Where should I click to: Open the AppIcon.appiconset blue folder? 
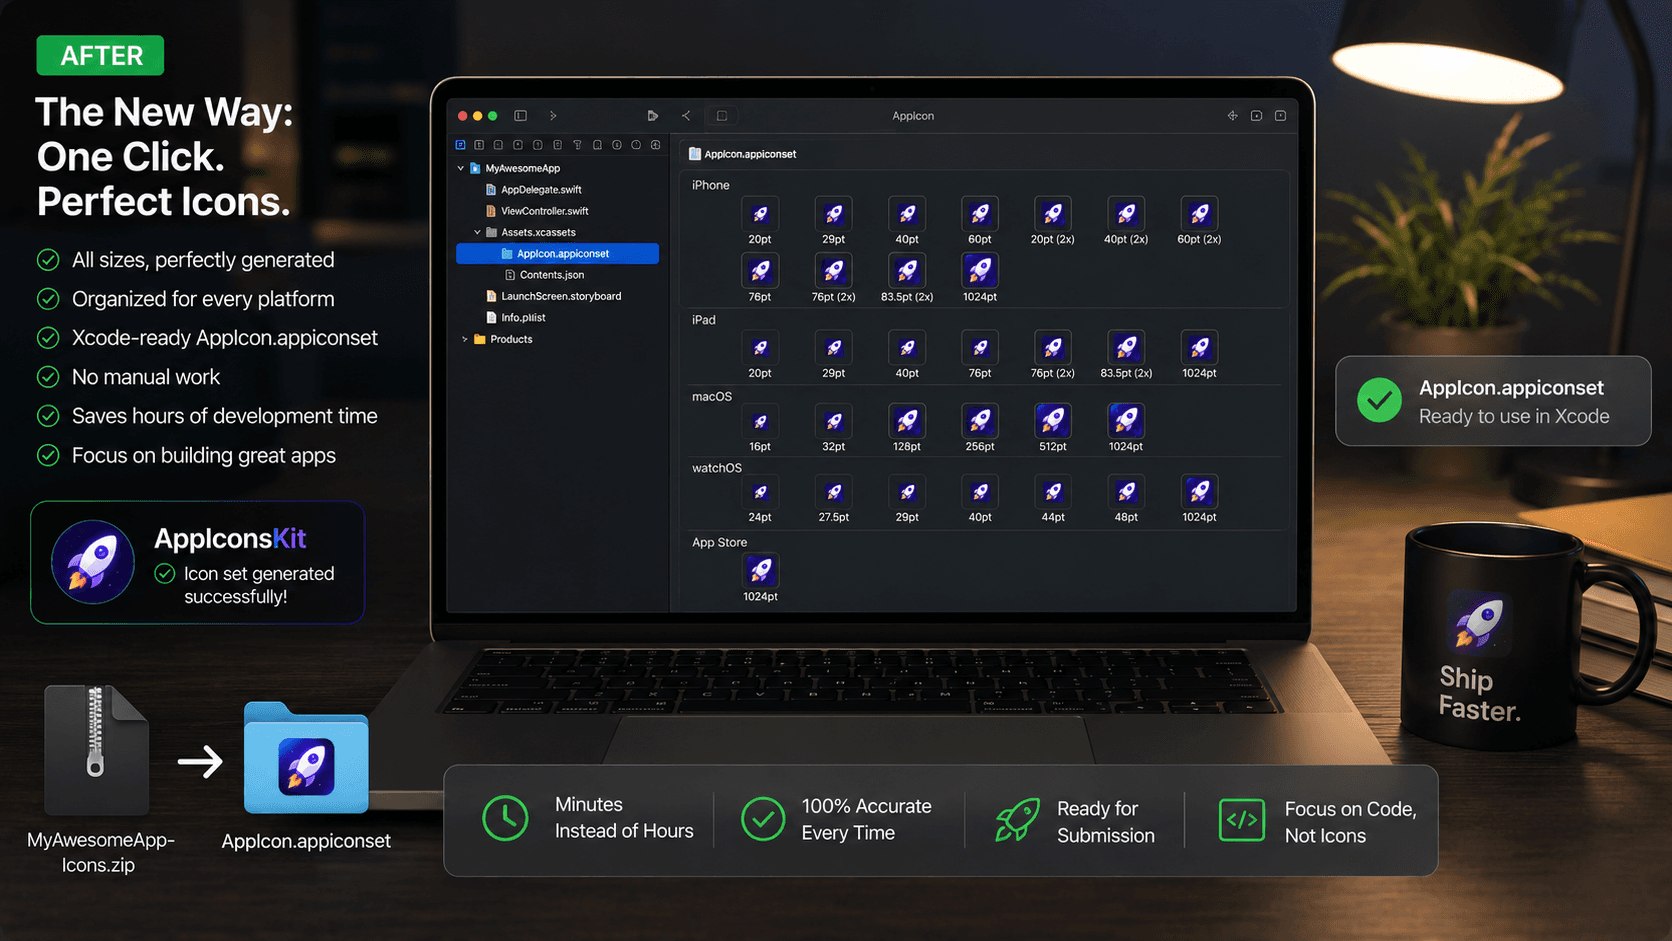[x=306, y=758]
